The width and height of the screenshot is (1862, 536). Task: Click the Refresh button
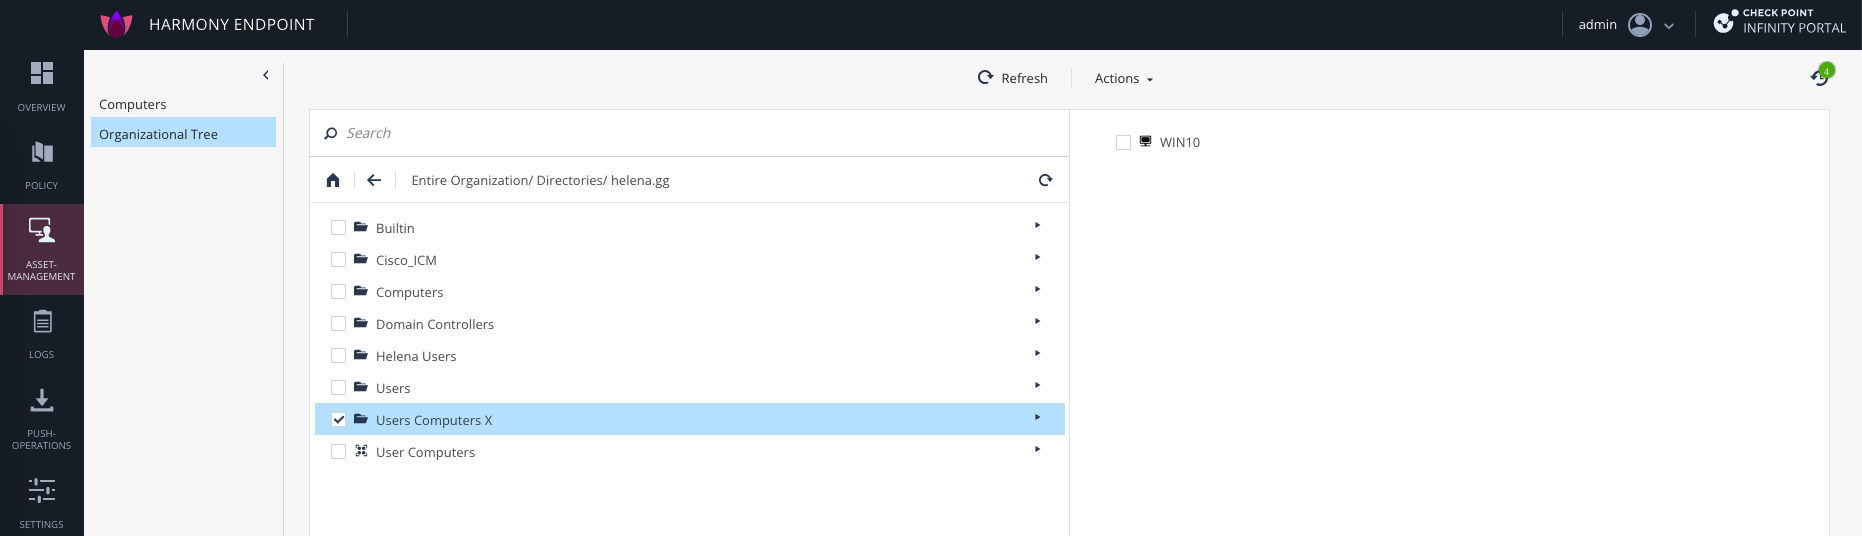coord(1012,78)
